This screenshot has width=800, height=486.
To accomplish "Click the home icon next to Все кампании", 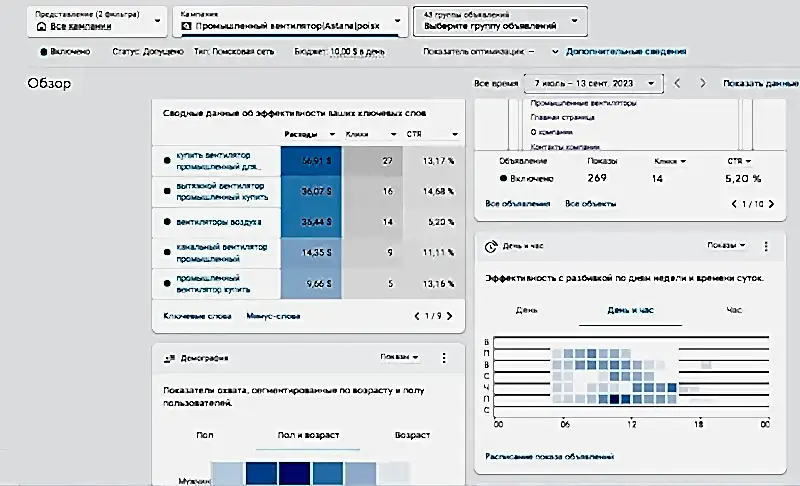I will pyautogui.click(x=41, y=27).
